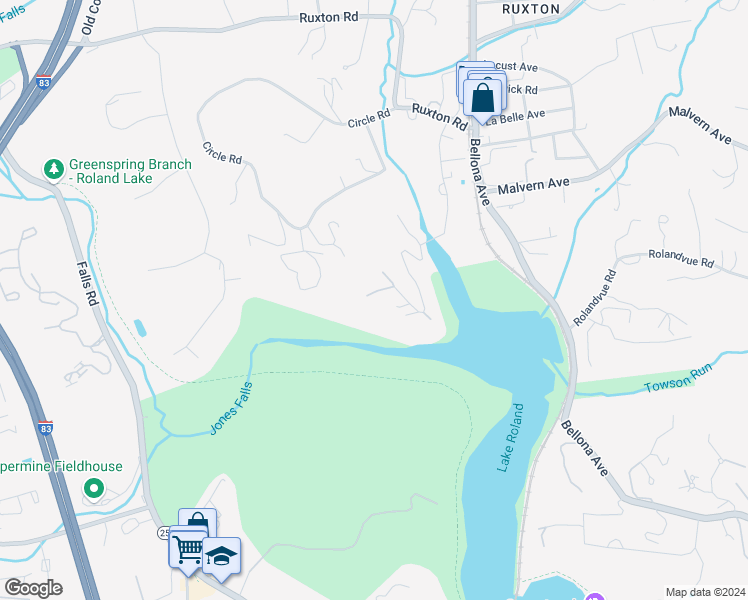This screenshot has height=600, width=748.
Task: Click the Greenspring Branch tree park pin
Action: pos(54,170)
